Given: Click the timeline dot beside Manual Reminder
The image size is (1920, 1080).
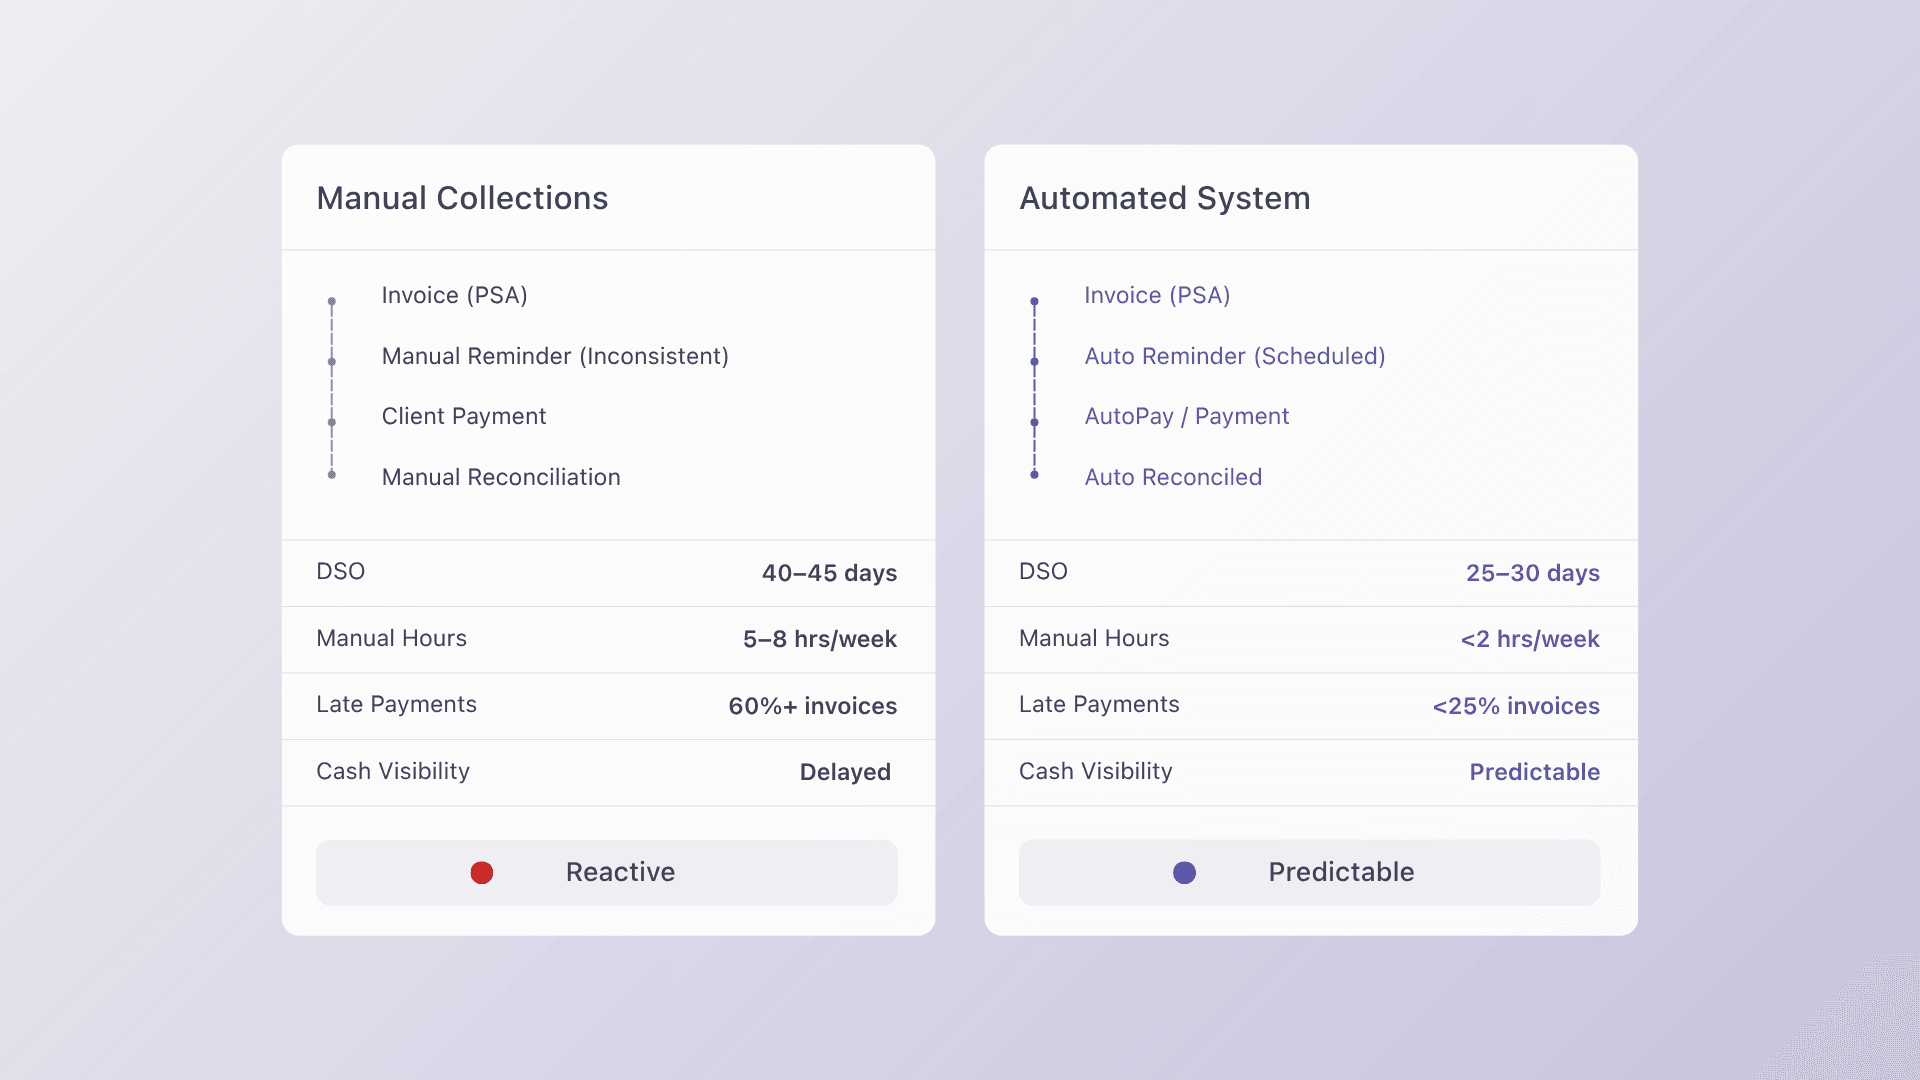Looking at the screenshot, I should coord(332,362).
